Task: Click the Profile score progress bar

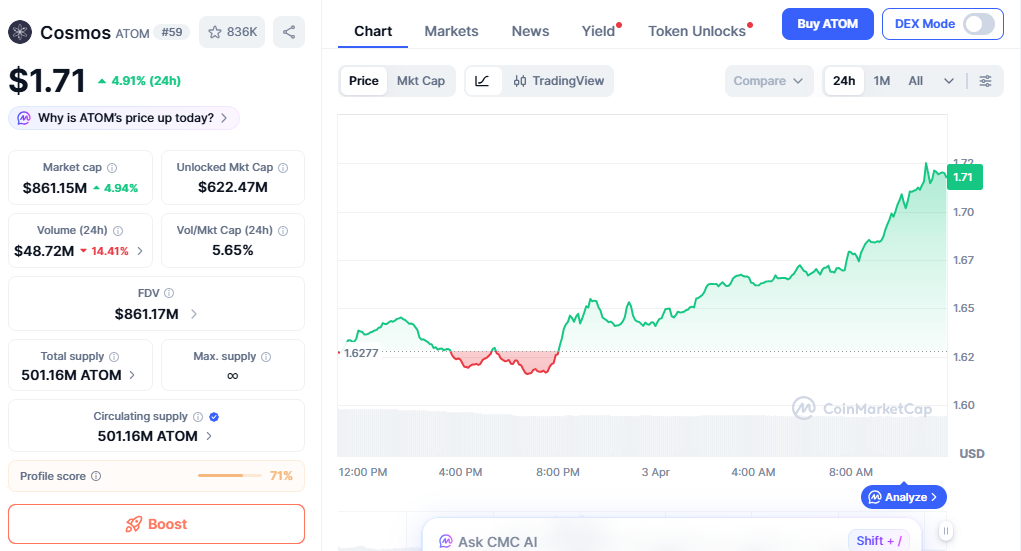Action: point(229,475)
